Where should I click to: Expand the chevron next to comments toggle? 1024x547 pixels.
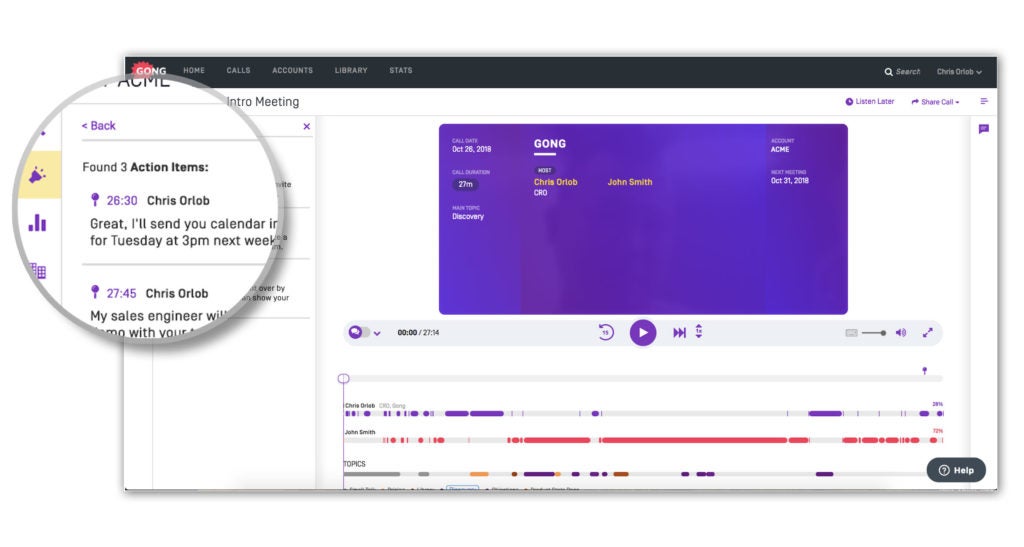[377, 334]
